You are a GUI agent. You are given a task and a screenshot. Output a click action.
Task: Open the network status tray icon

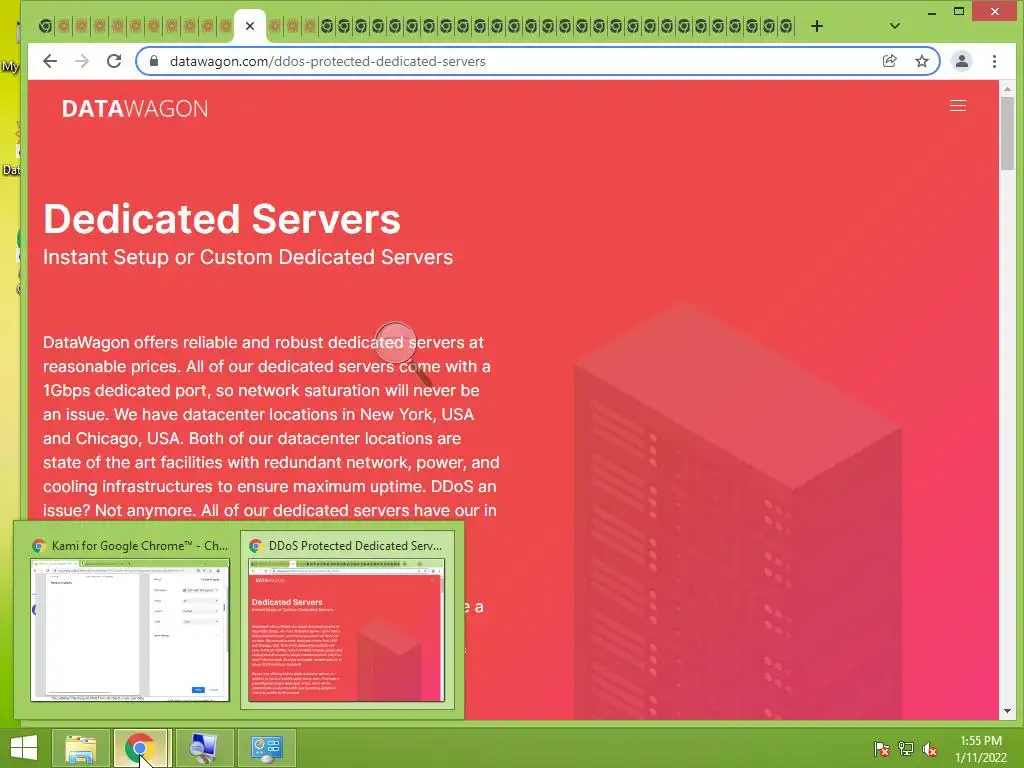click(906, 748)
